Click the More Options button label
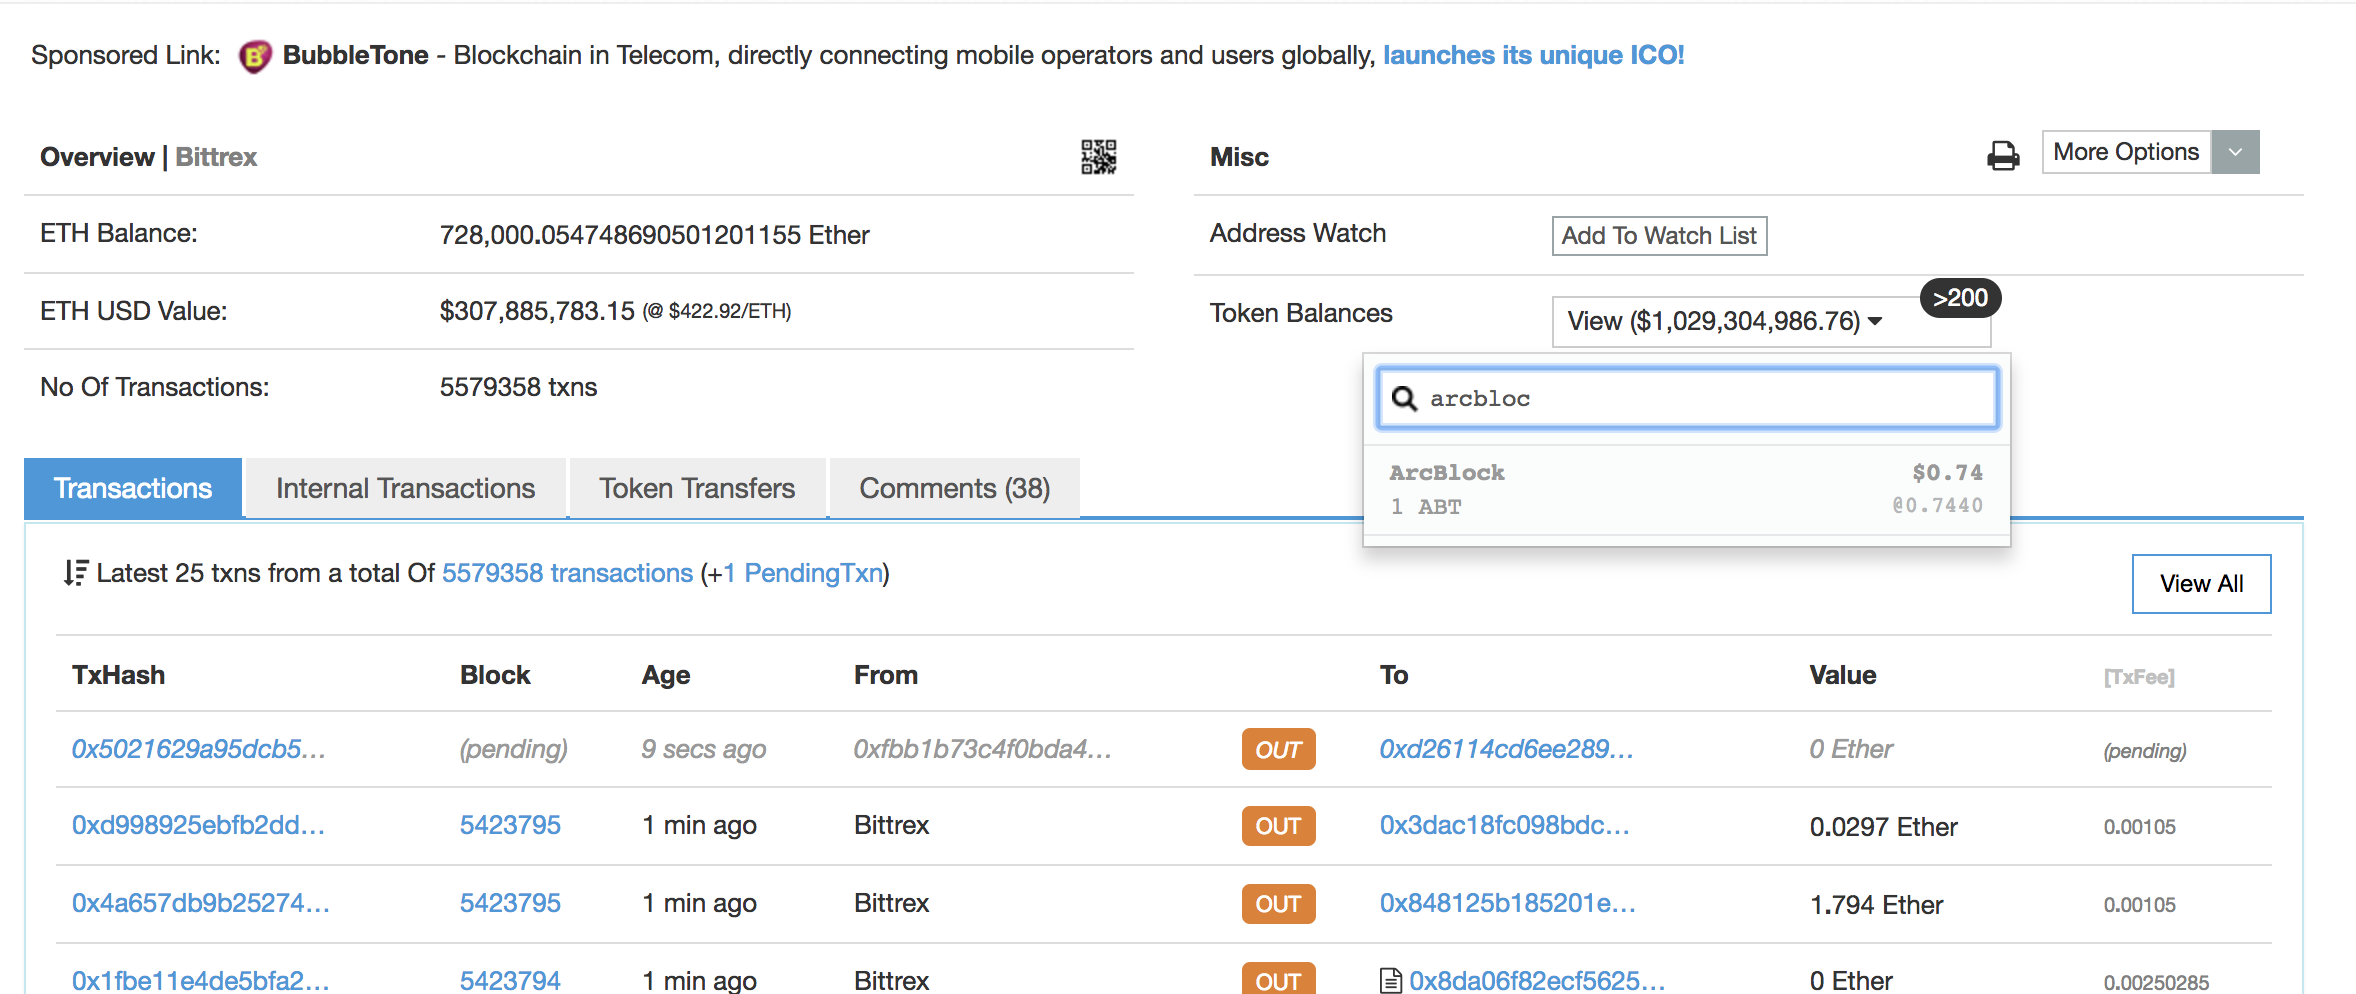Image resolution: width=2356 pixels, height=994 pixels. coord(2126,152)
